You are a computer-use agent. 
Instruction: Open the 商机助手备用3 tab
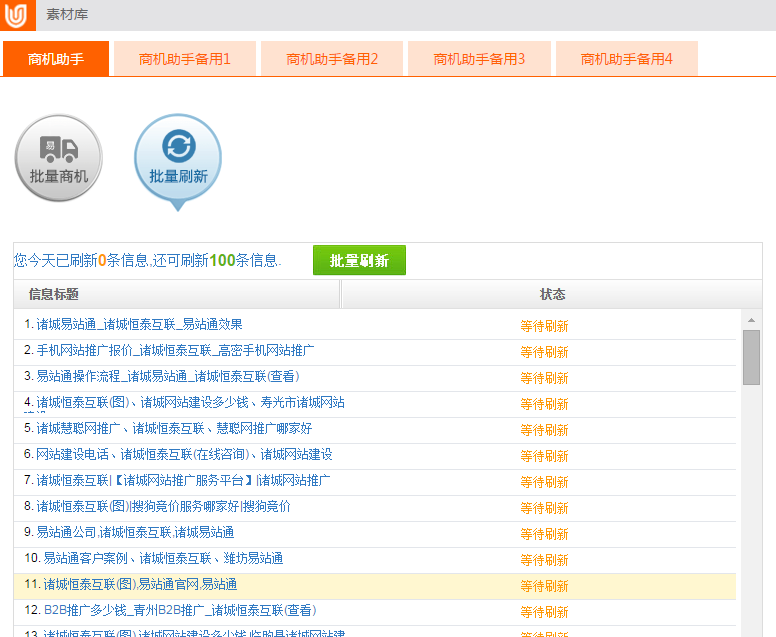coord(479,59)
